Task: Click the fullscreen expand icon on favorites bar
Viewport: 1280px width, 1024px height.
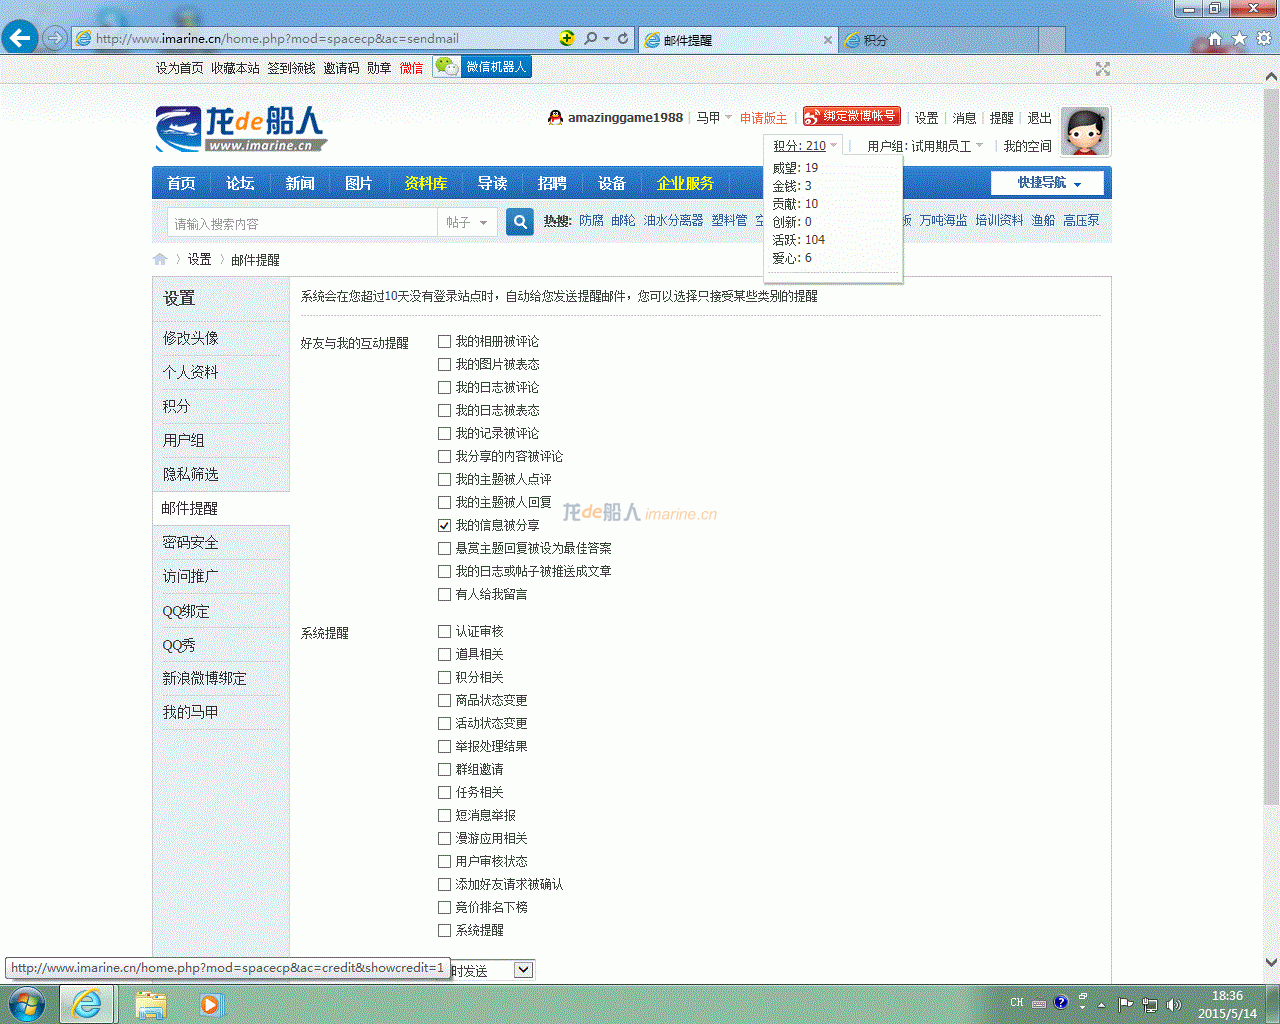Action: [x=1103, y=69]
